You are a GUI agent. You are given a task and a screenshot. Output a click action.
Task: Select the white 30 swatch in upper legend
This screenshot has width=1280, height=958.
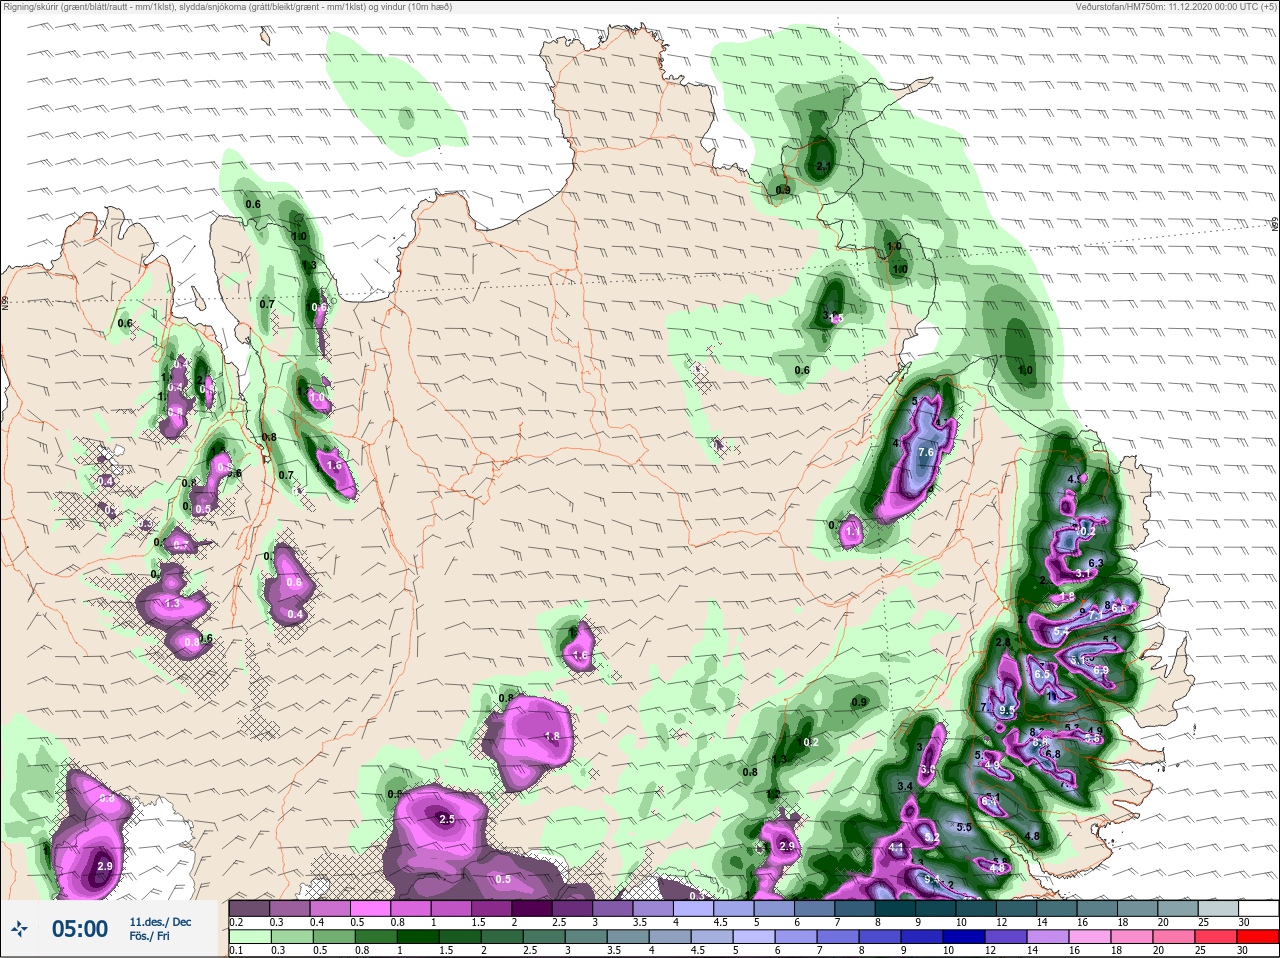(1258, 908)
